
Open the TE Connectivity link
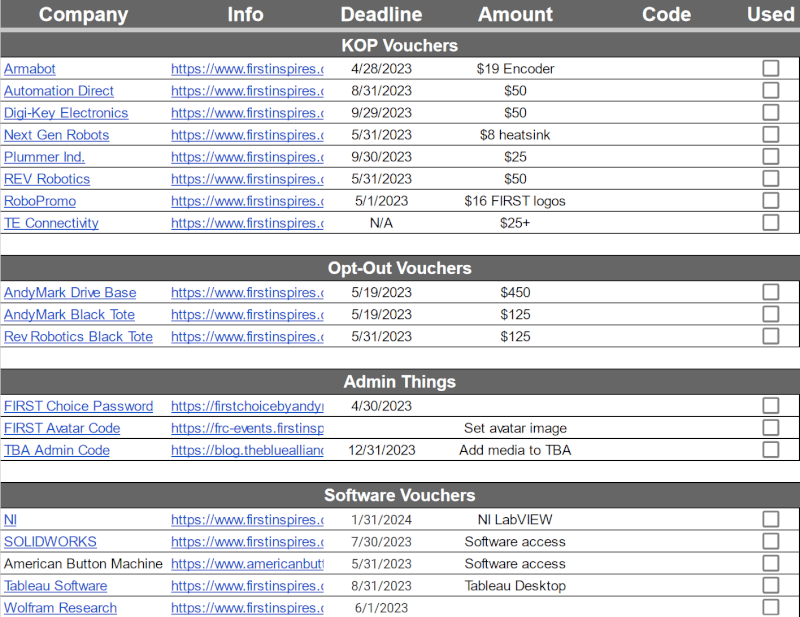tap(51, 223)
